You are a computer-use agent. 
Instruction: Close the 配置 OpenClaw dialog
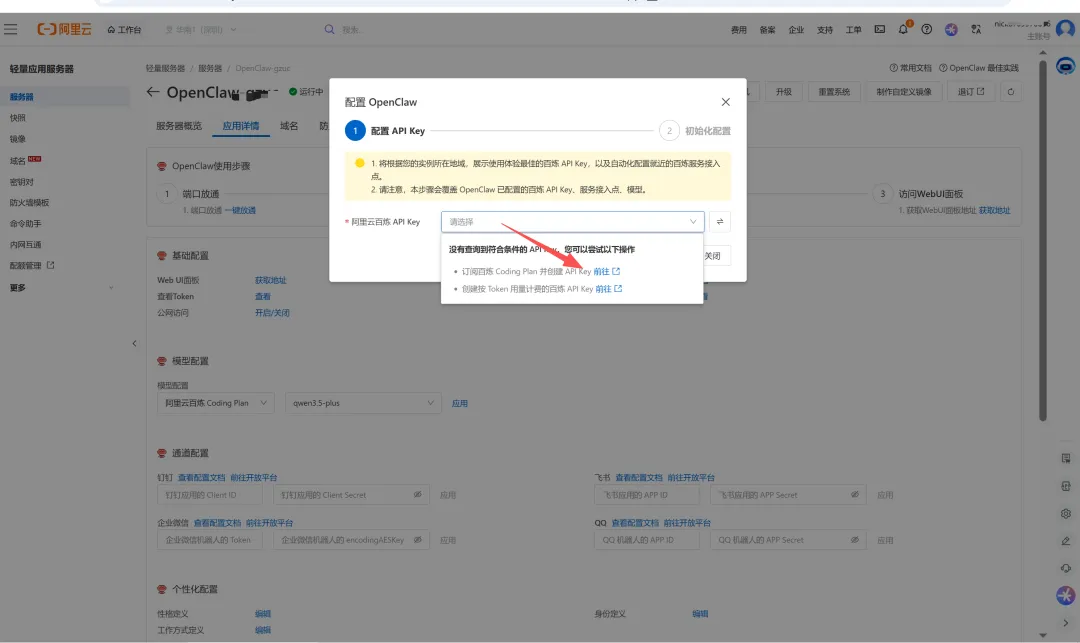pos(725,102)
